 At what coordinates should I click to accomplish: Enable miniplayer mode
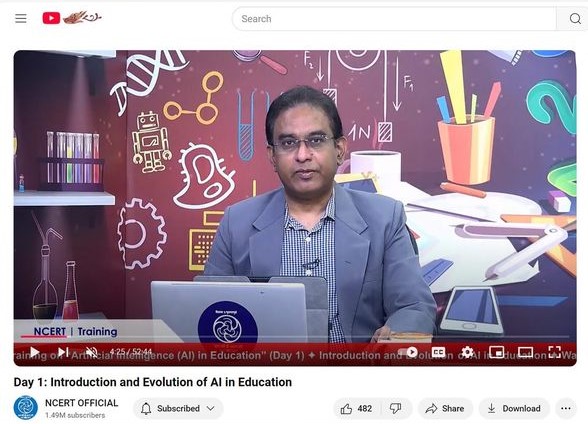[x=496, y=352]
